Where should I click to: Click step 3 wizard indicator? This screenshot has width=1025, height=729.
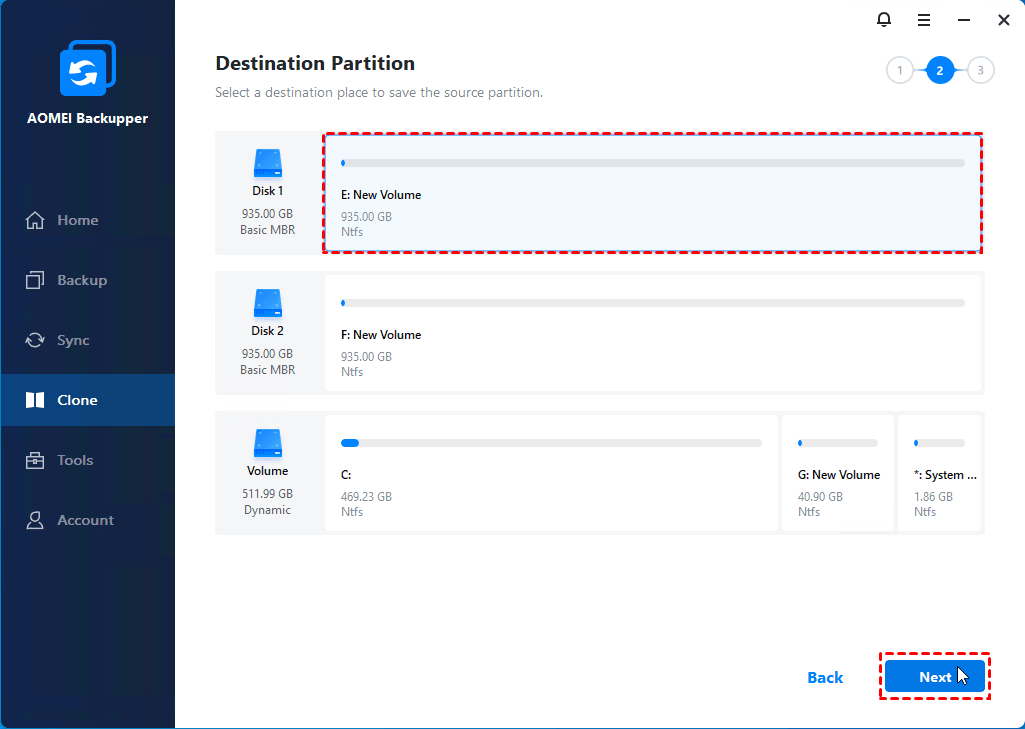pos(981,70)
